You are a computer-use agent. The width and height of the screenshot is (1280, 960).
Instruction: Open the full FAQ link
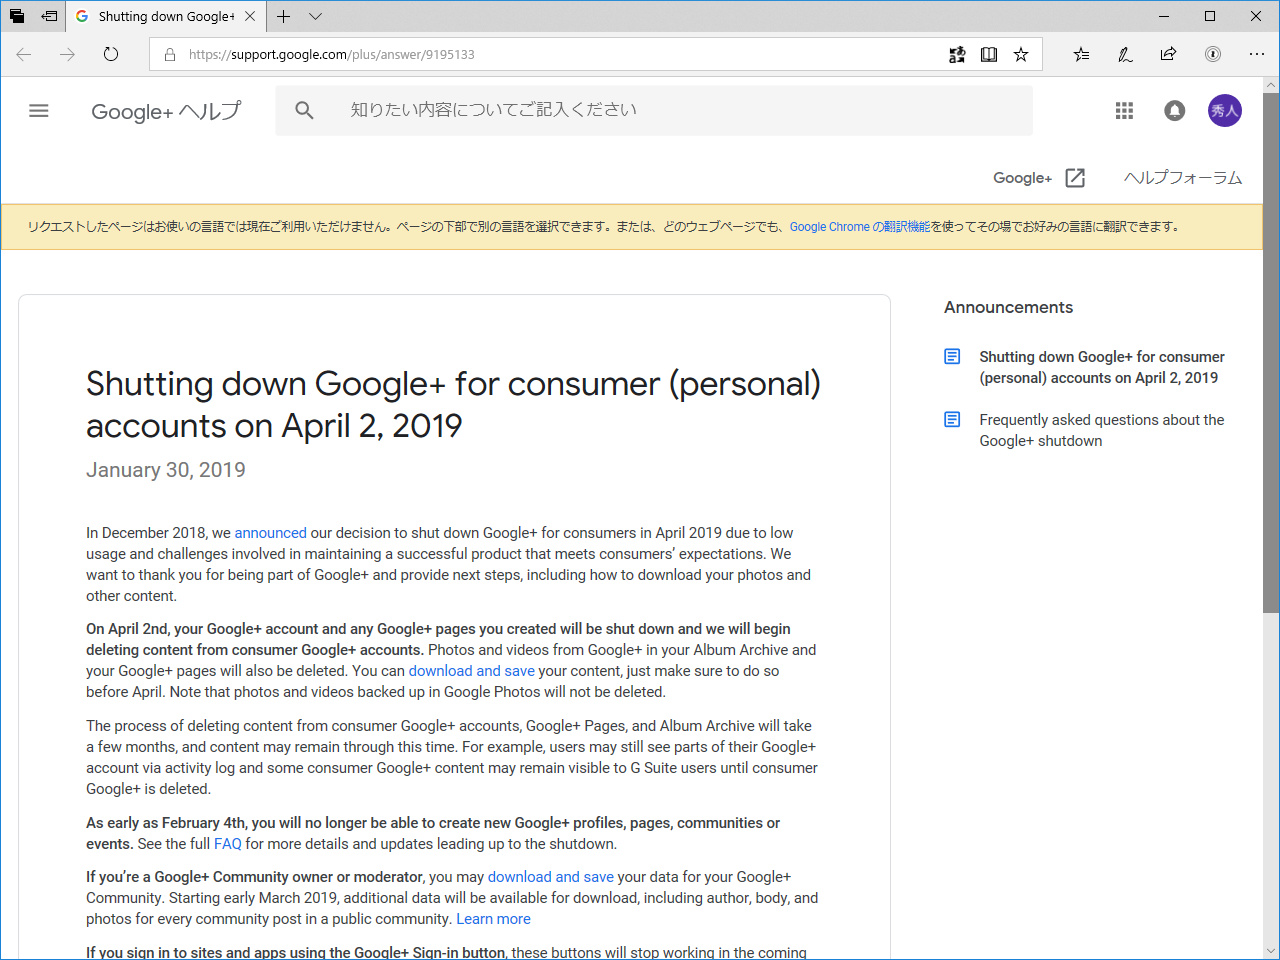click(227, 843)
